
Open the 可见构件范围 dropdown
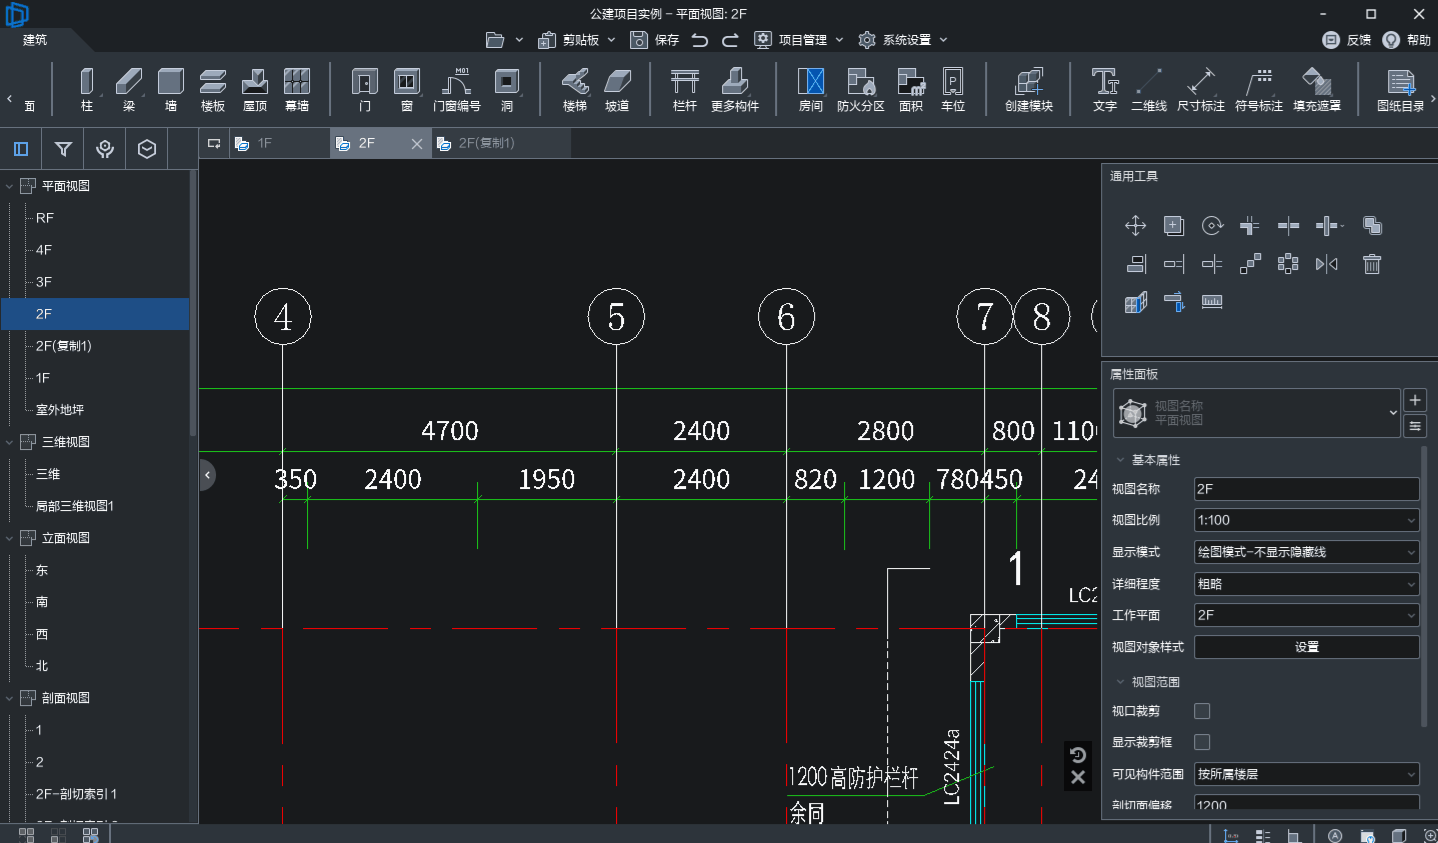tap(1307, 774)
